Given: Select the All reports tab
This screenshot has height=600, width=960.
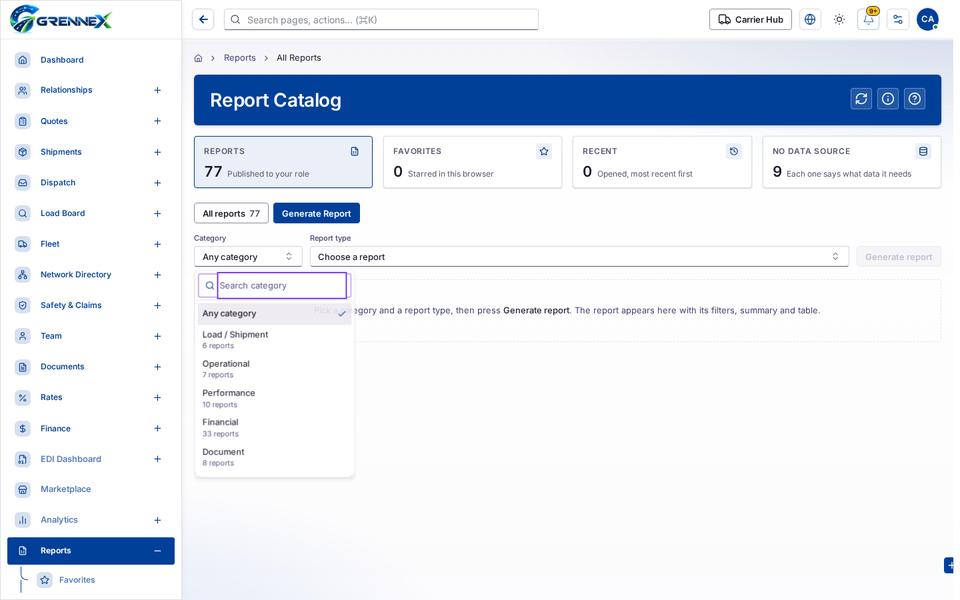Looking at the screenshot, I should [231, 213].
